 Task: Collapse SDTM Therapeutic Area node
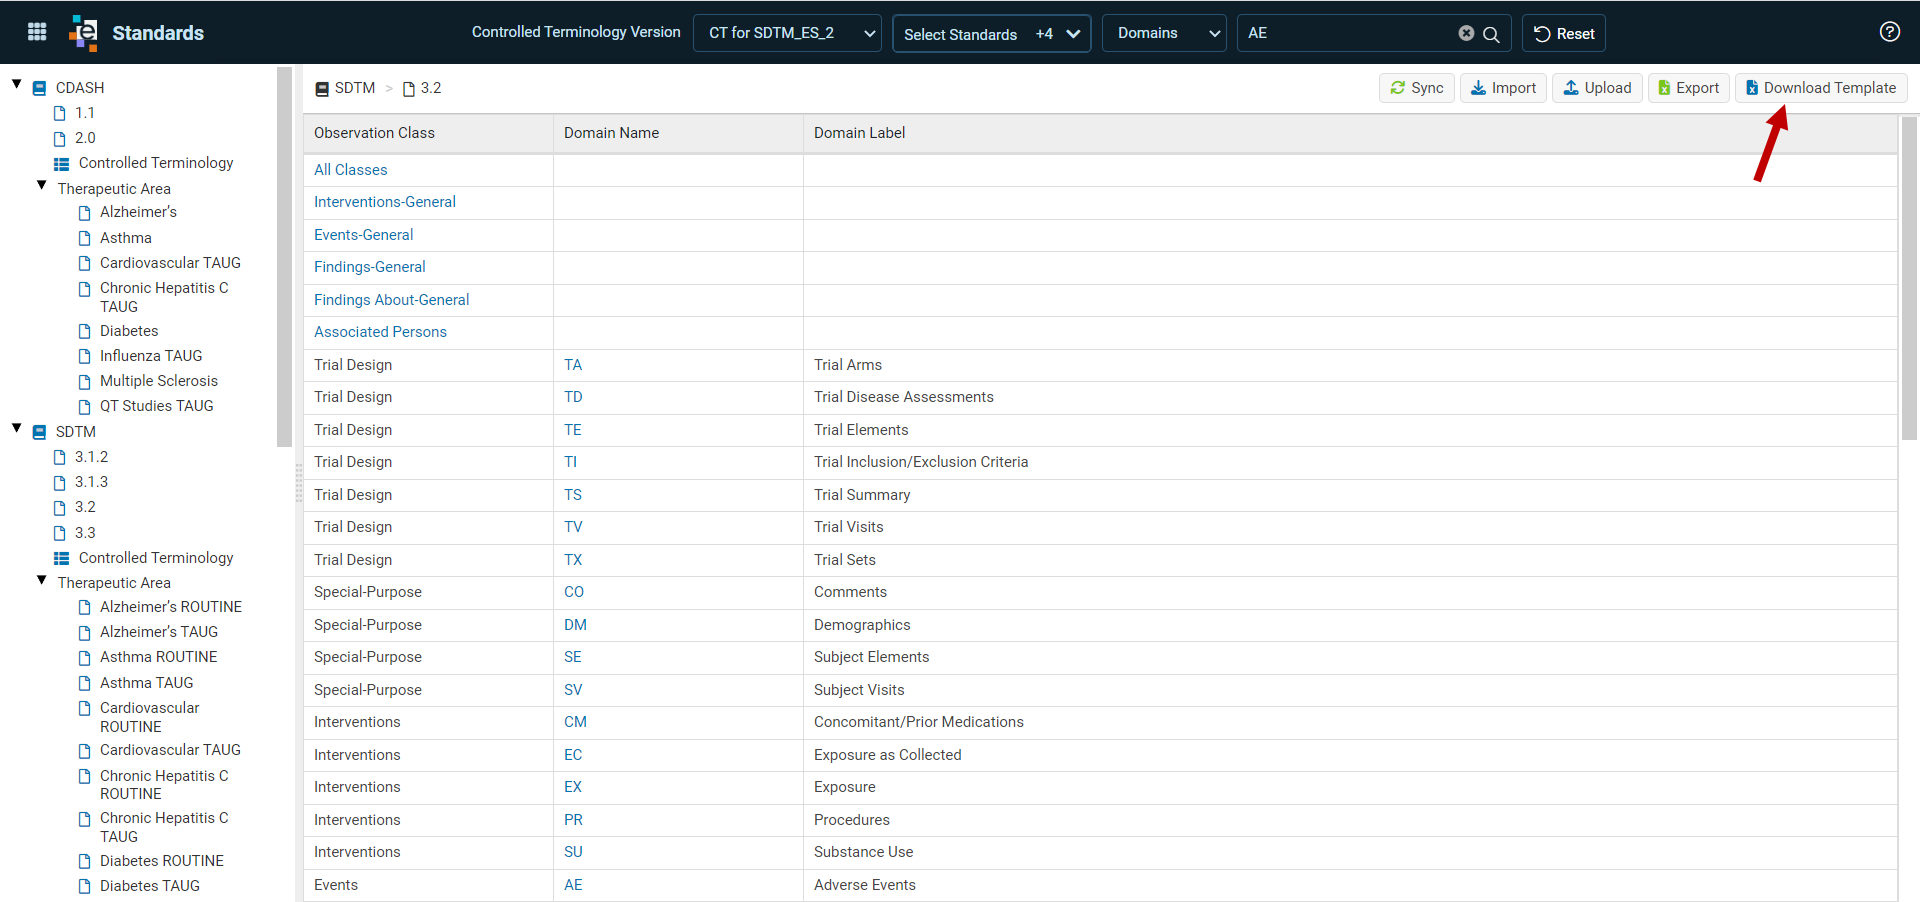tap(41, 579)
